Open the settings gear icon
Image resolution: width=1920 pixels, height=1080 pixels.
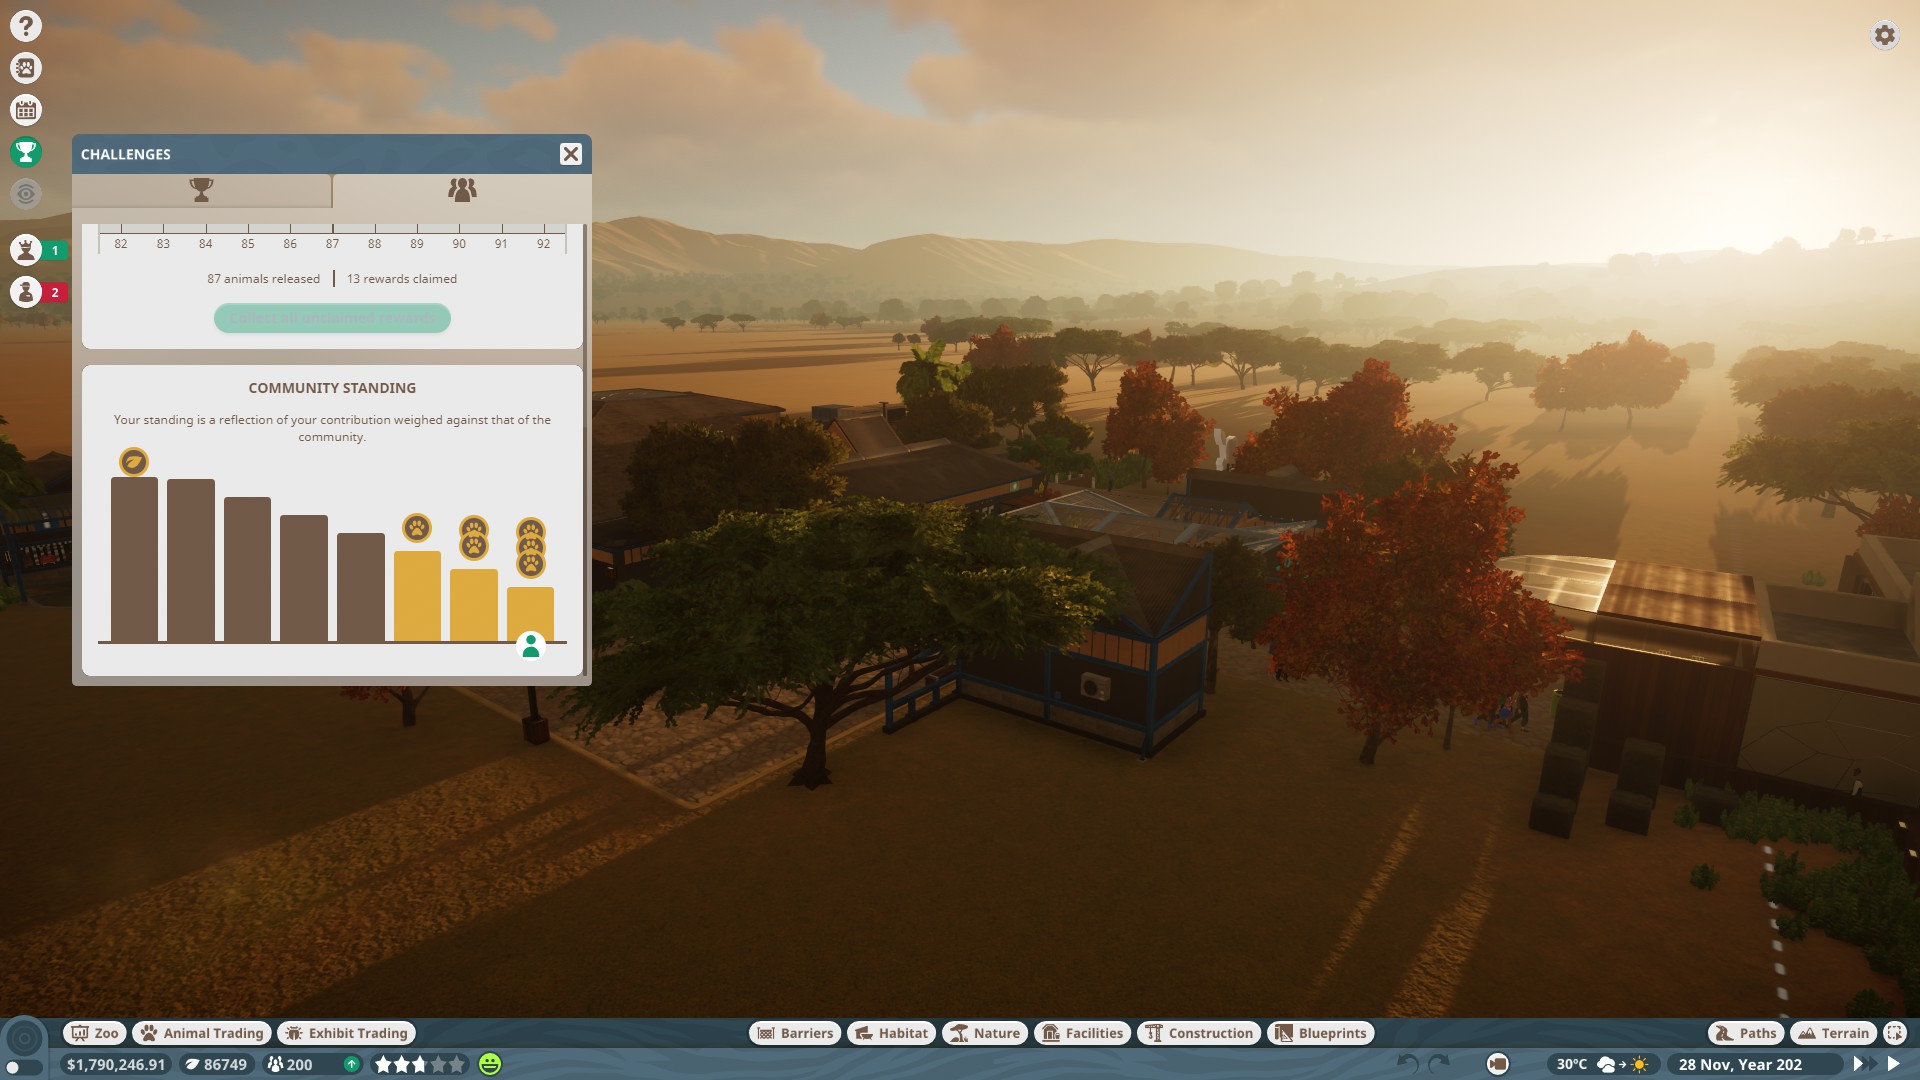(x=1885, y=36)
